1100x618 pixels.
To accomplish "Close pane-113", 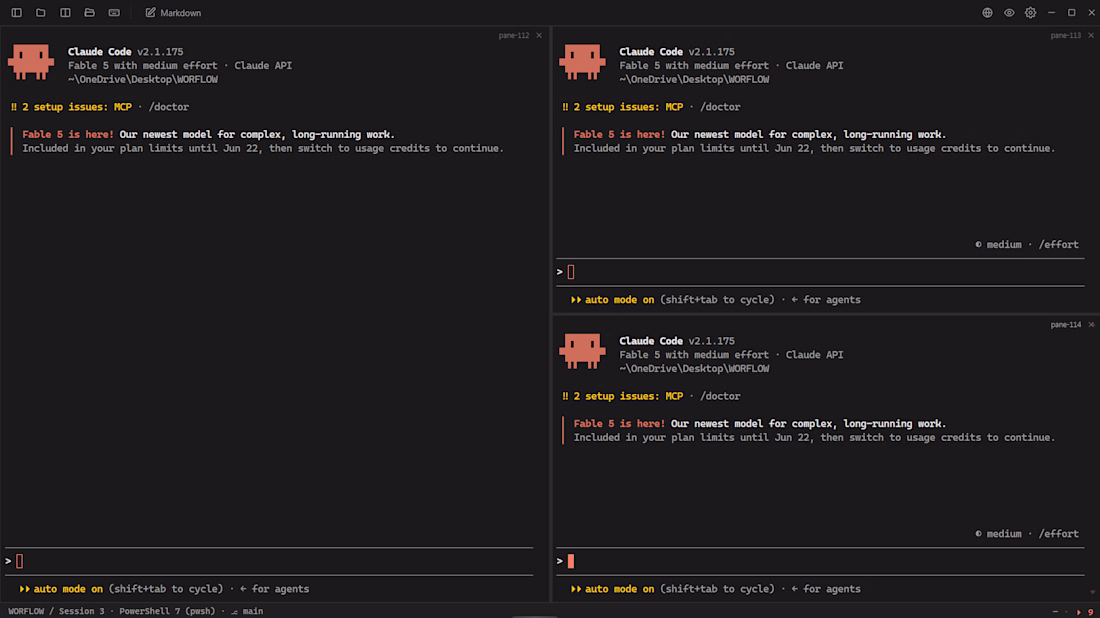I will pos(1090,35).
